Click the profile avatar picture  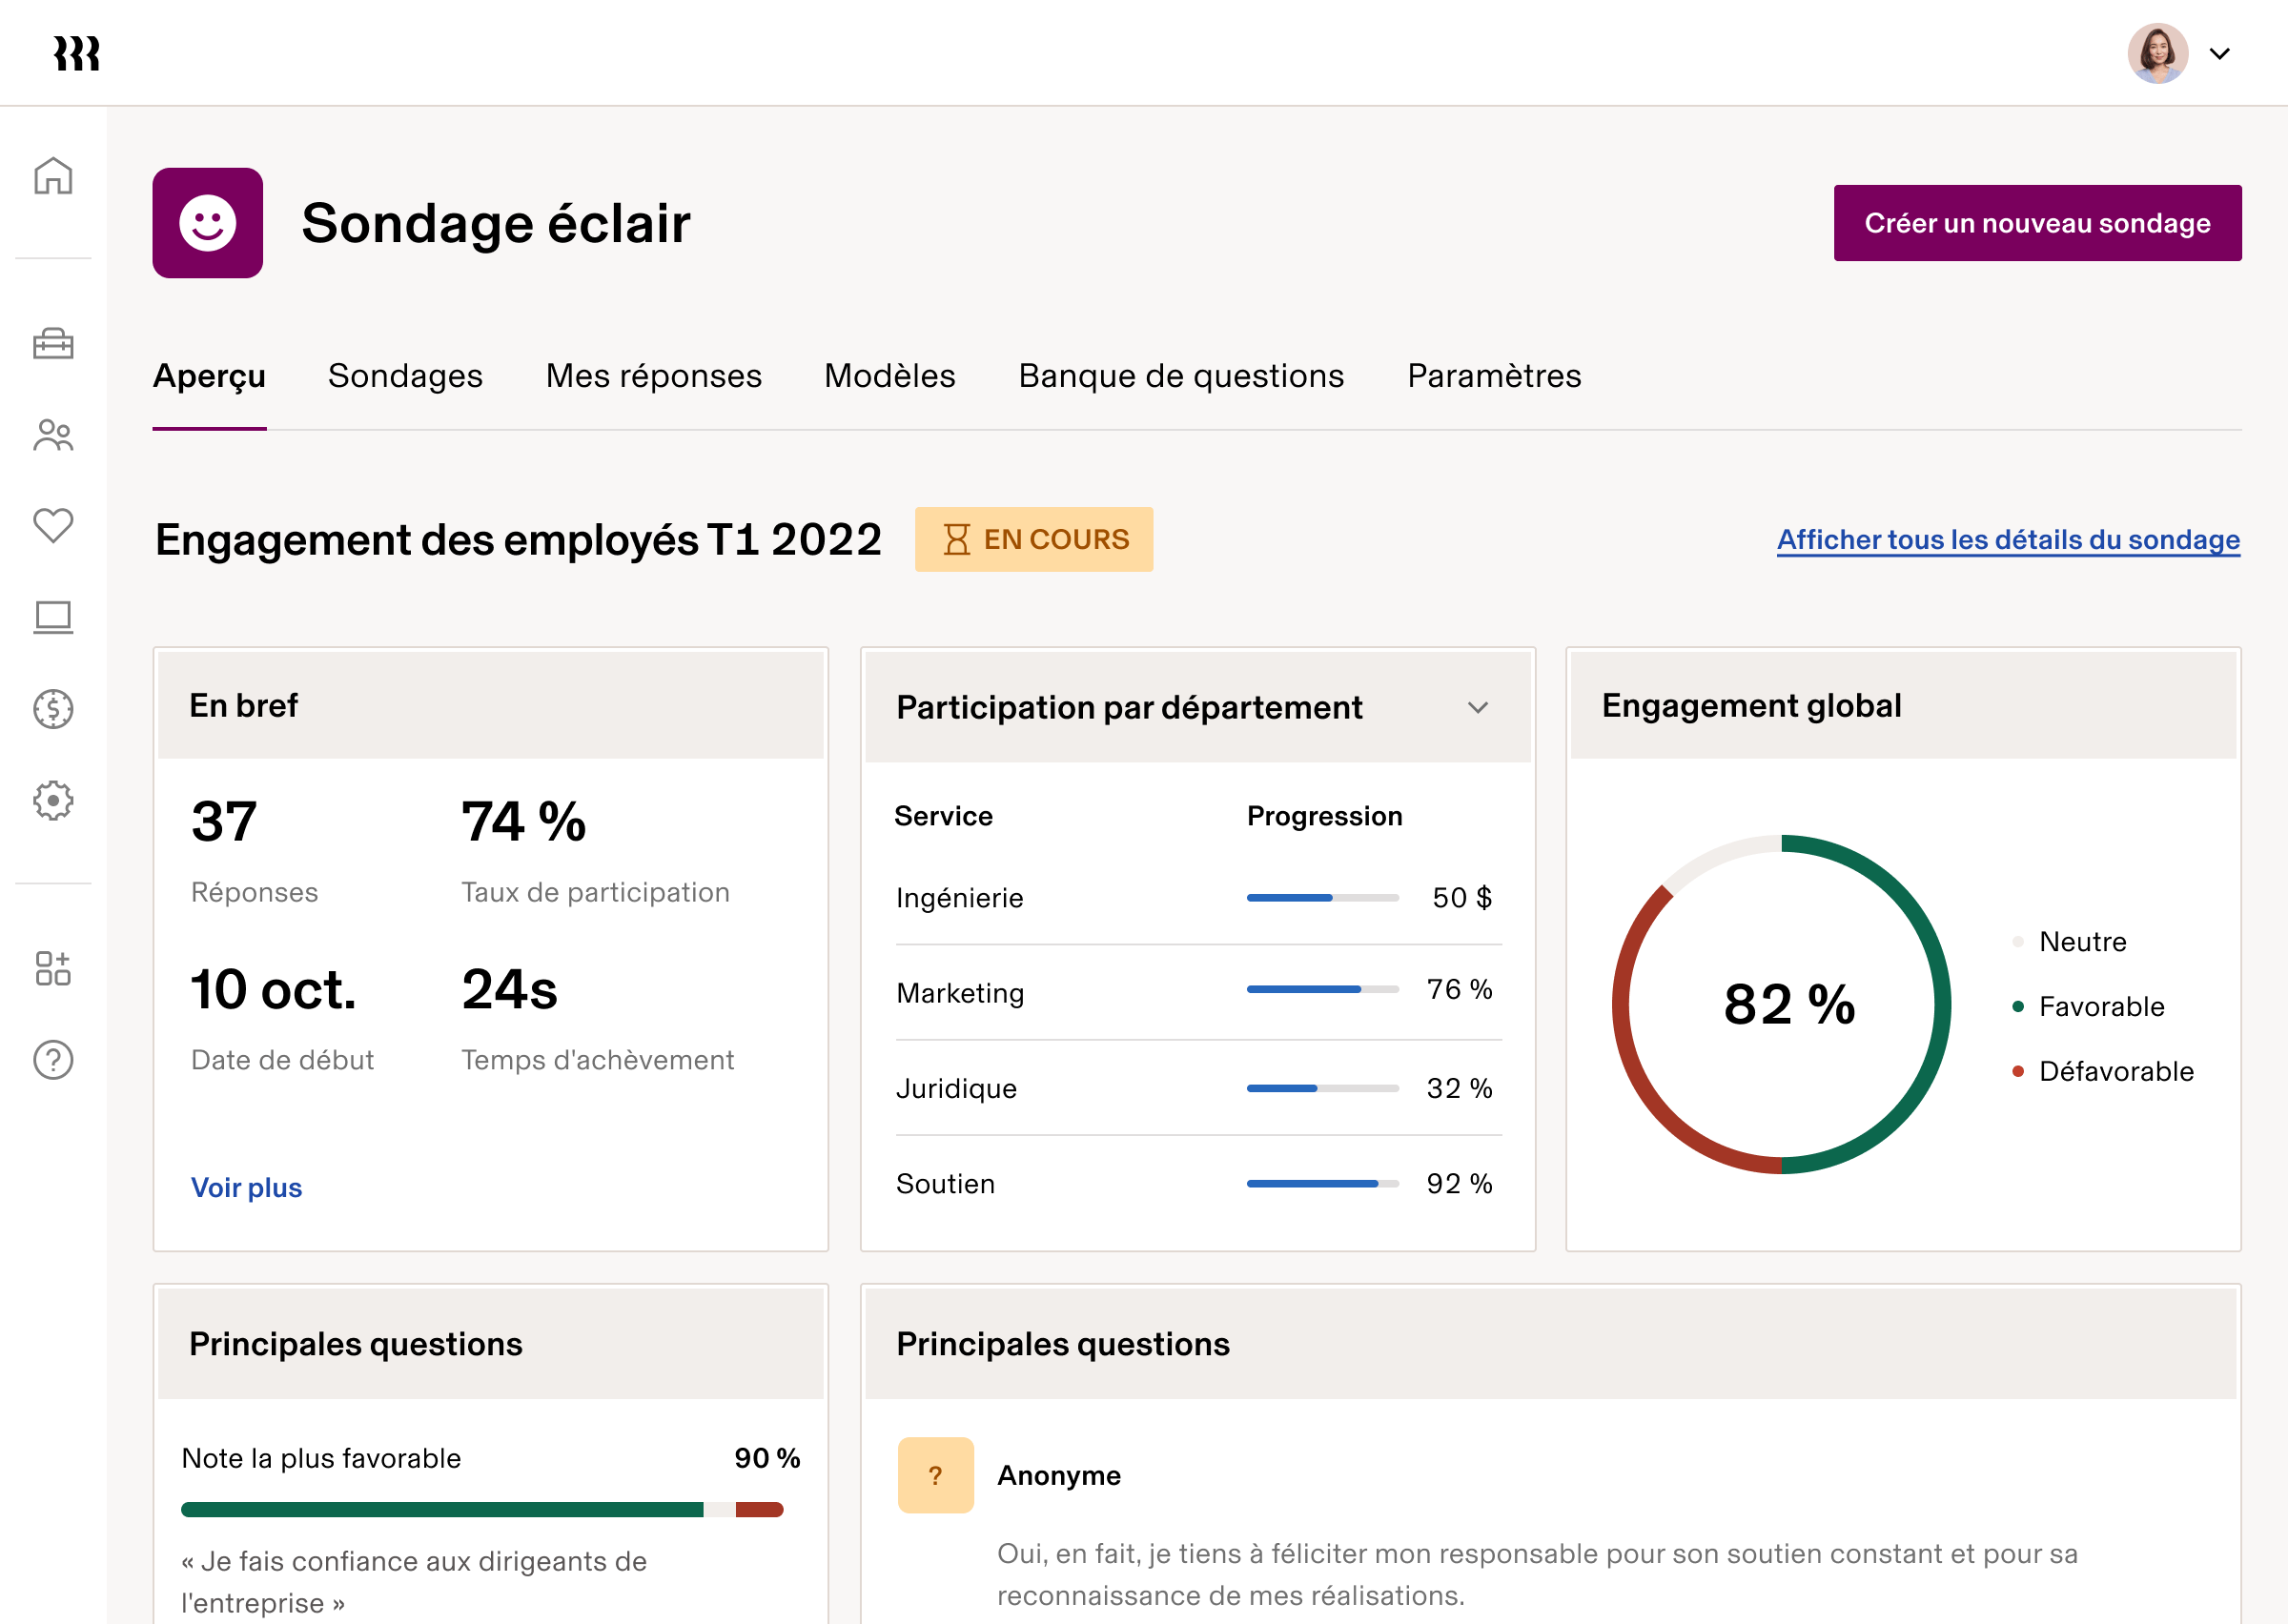tap(2158, 54)
